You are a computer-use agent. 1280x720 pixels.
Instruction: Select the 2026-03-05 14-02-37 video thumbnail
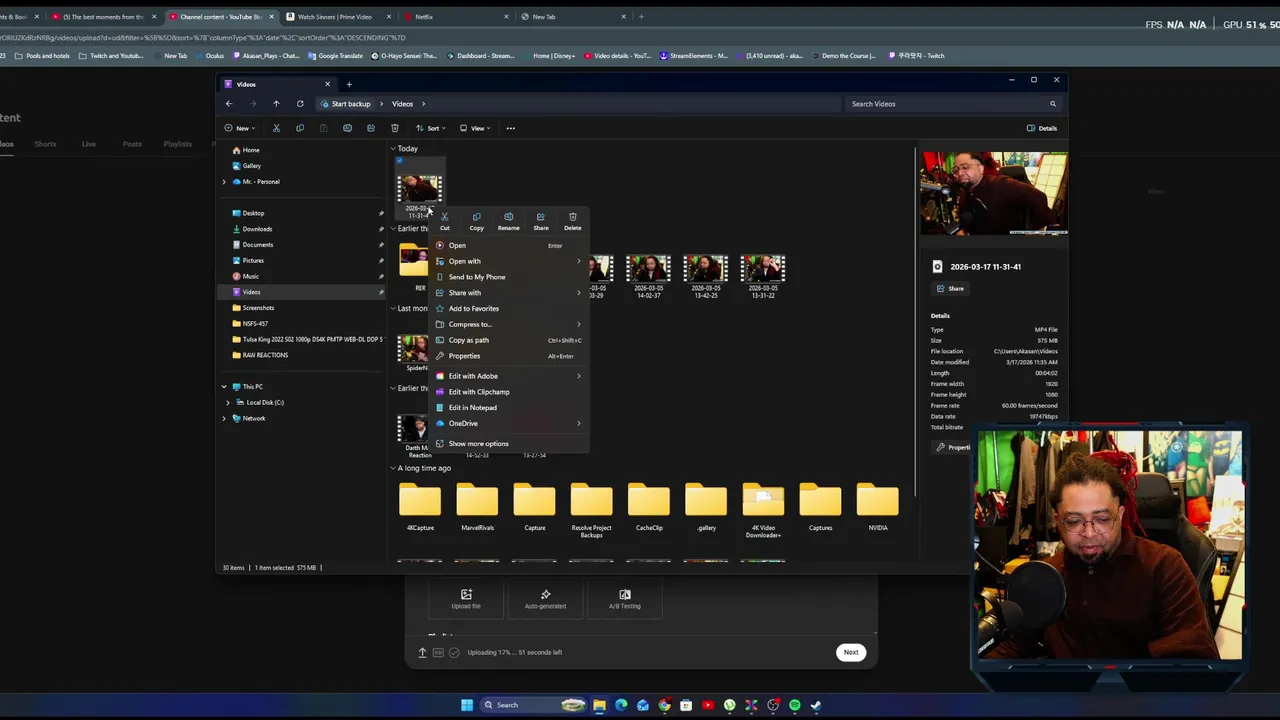649,268
